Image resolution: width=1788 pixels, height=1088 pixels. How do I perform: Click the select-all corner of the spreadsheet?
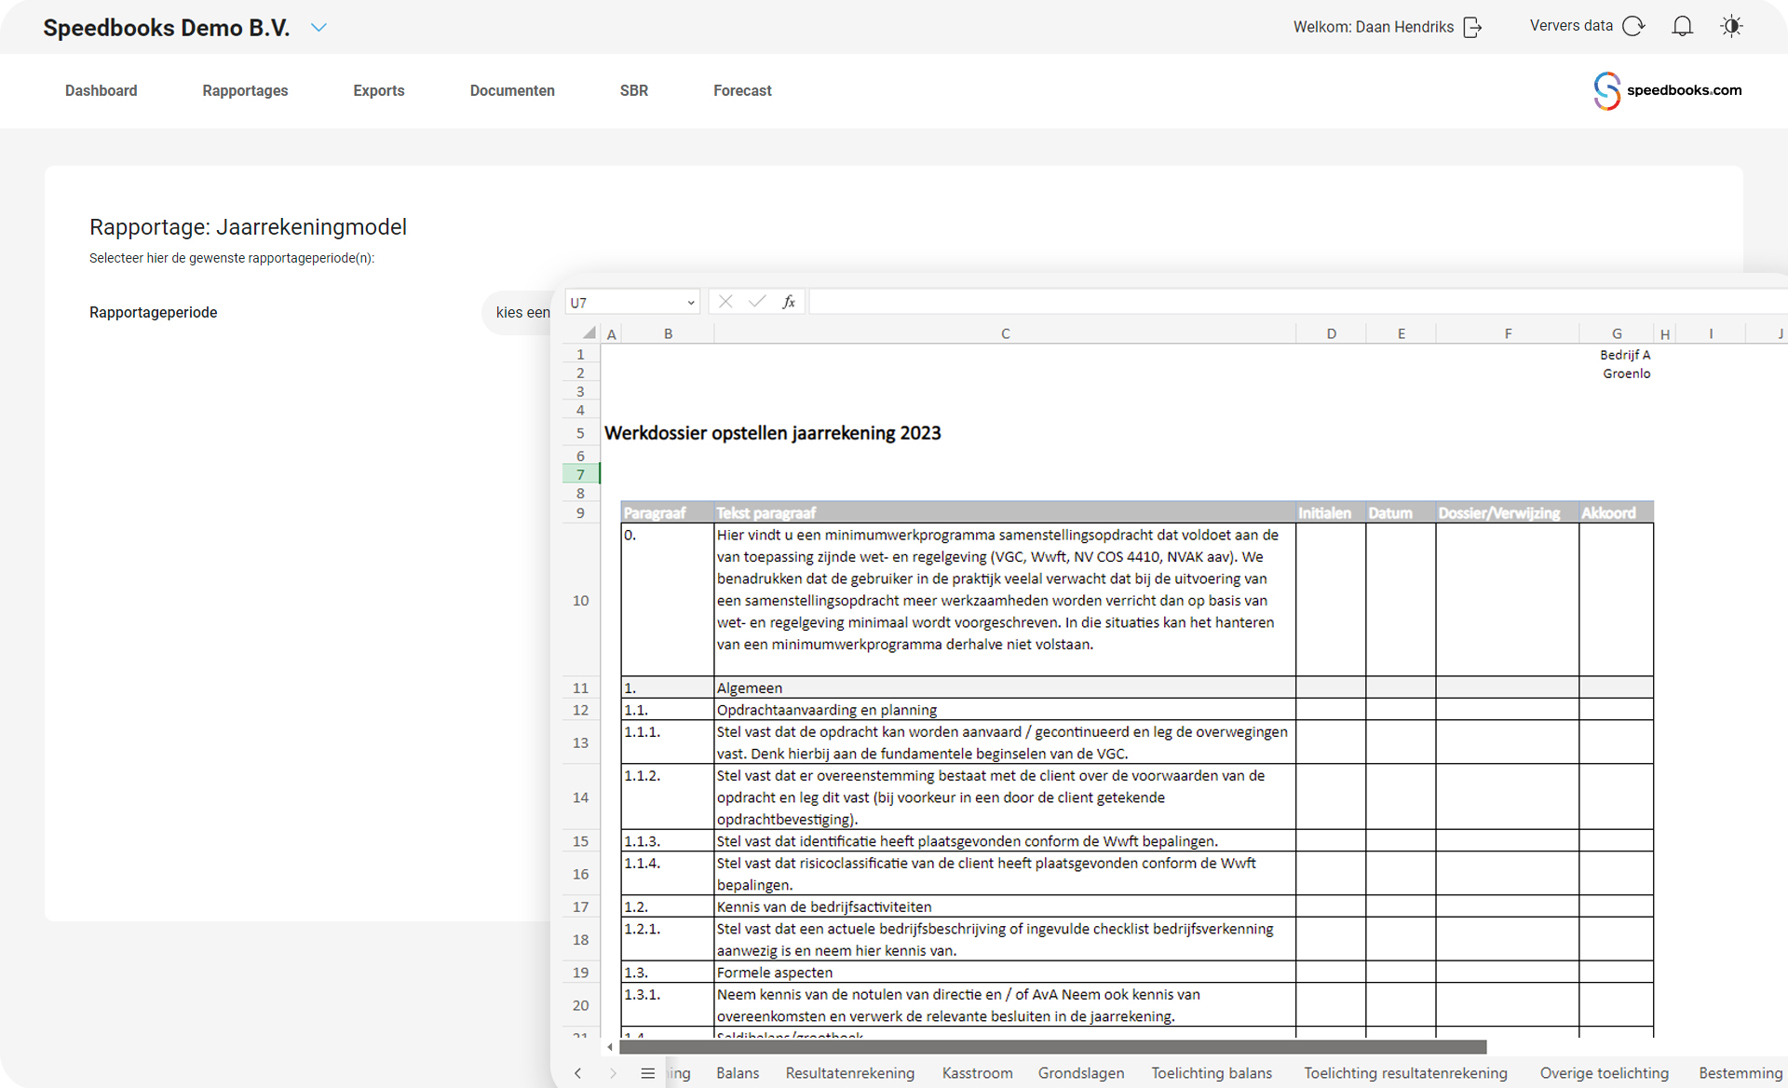589,333
